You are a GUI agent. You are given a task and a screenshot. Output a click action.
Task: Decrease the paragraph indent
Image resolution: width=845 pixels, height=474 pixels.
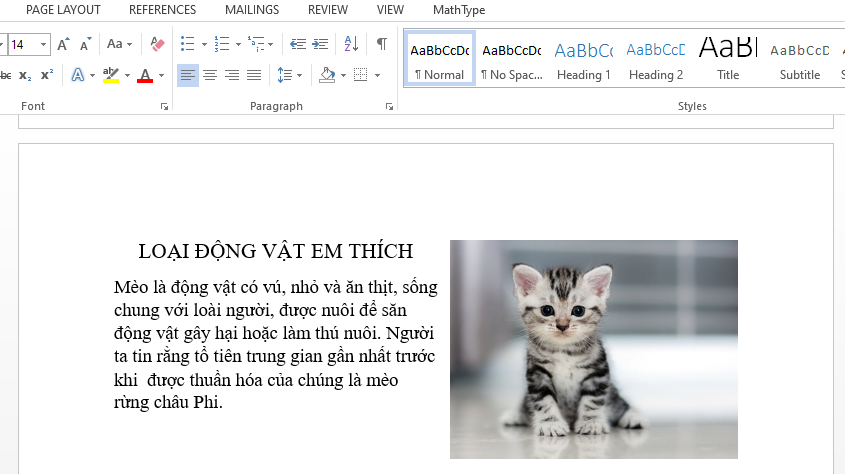297,44
